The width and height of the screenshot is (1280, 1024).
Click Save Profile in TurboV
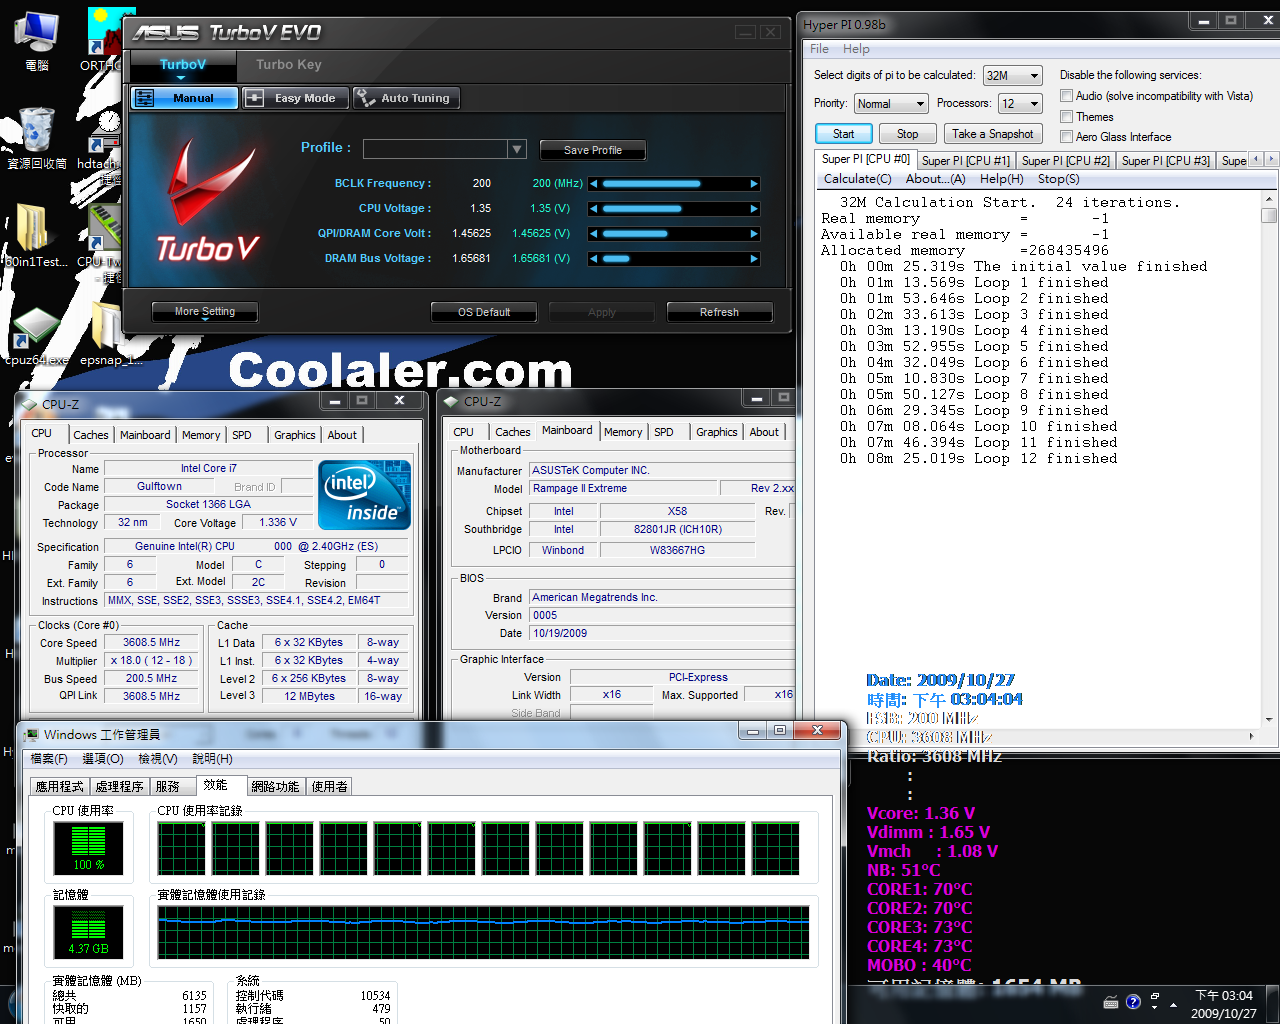(593, 150)
